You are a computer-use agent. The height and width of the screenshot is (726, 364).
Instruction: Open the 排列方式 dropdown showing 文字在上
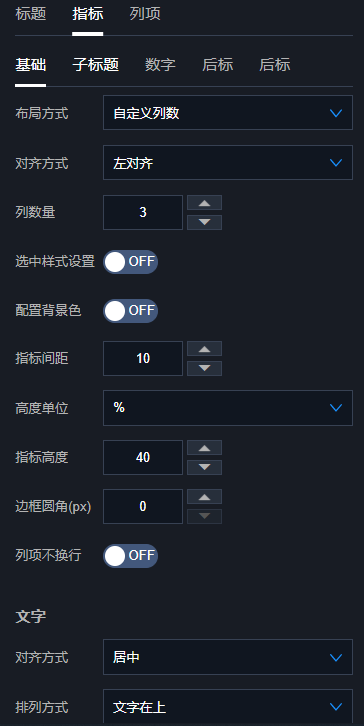(x=228, y=707)
